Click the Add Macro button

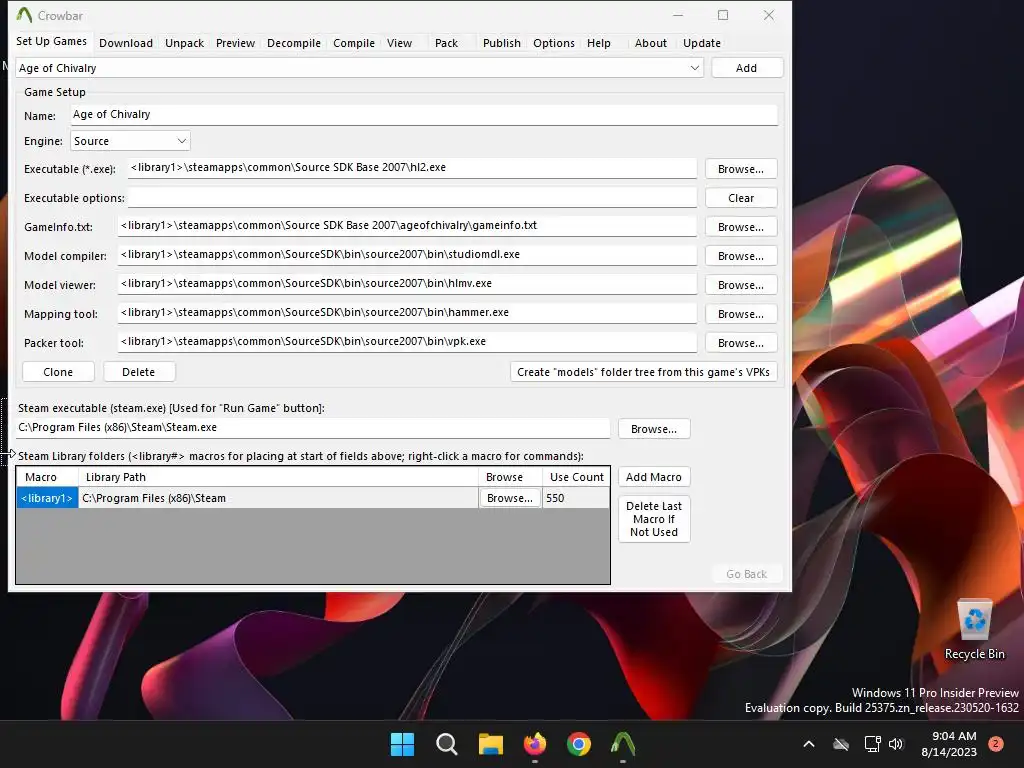coord(654,477)
